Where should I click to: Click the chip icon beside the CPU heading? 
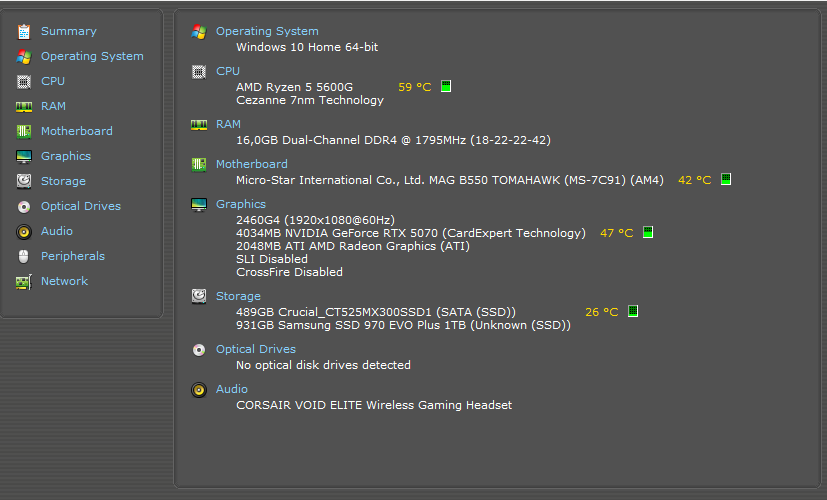tap(199, 72)
